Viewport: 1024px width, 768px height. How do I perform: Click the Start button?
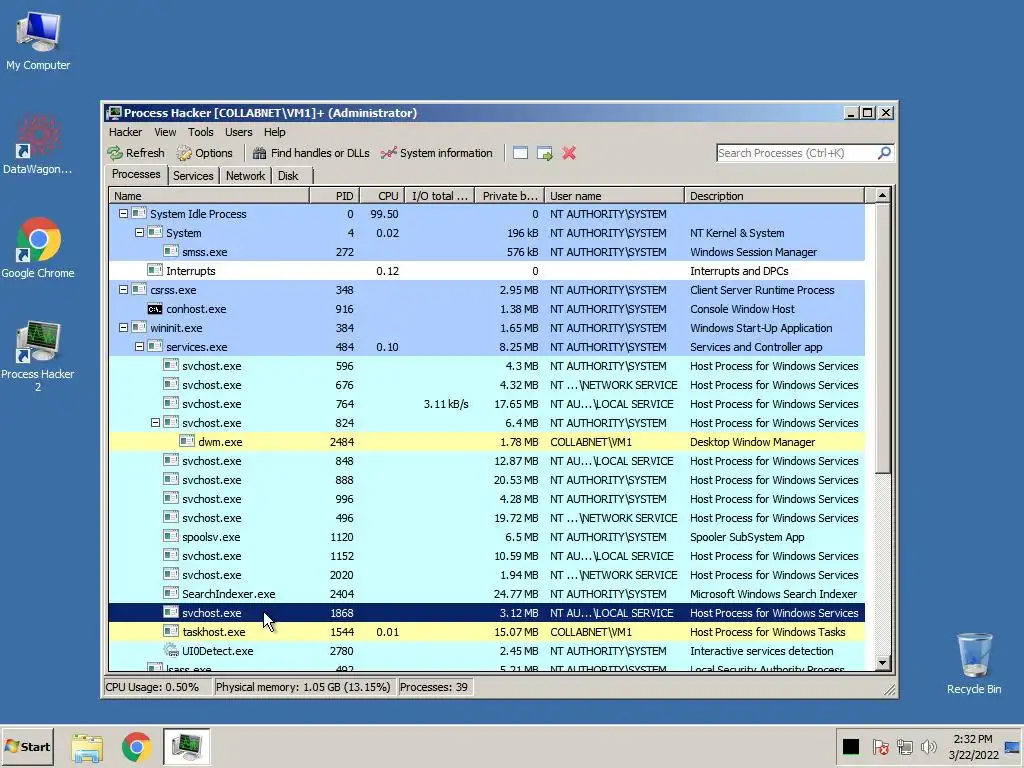27,746
